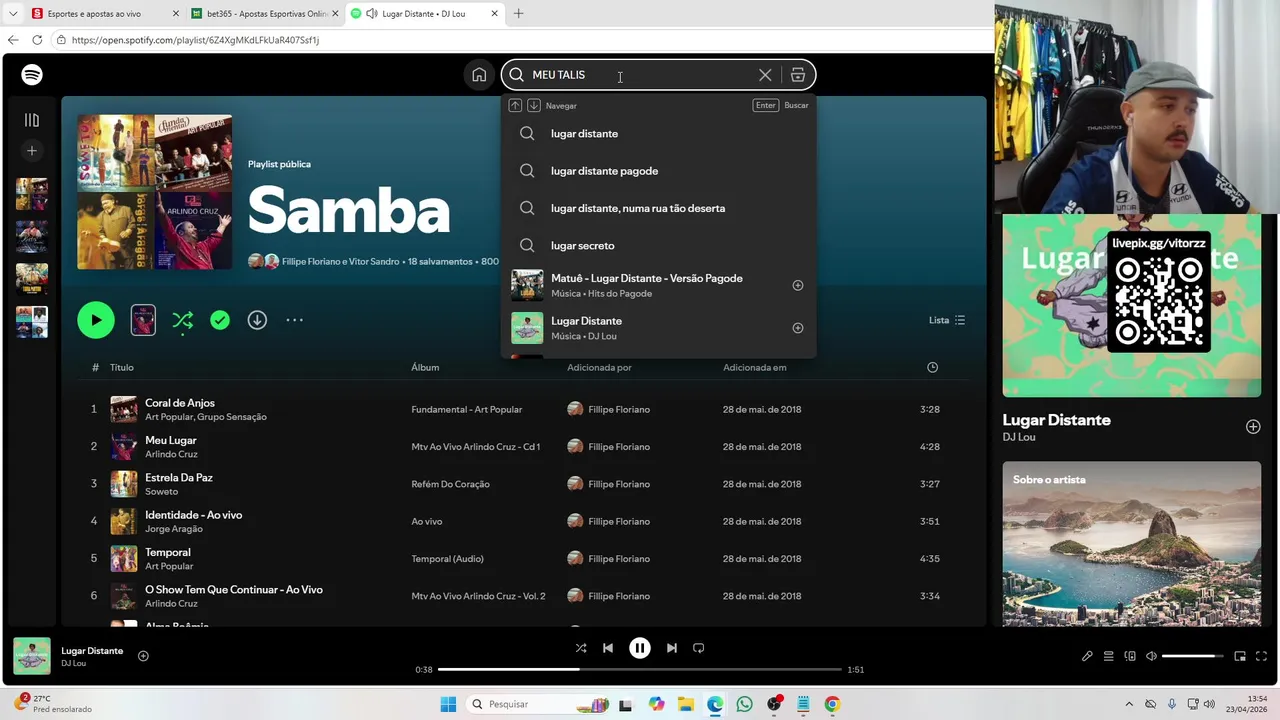Sort by Título column header

121,367
